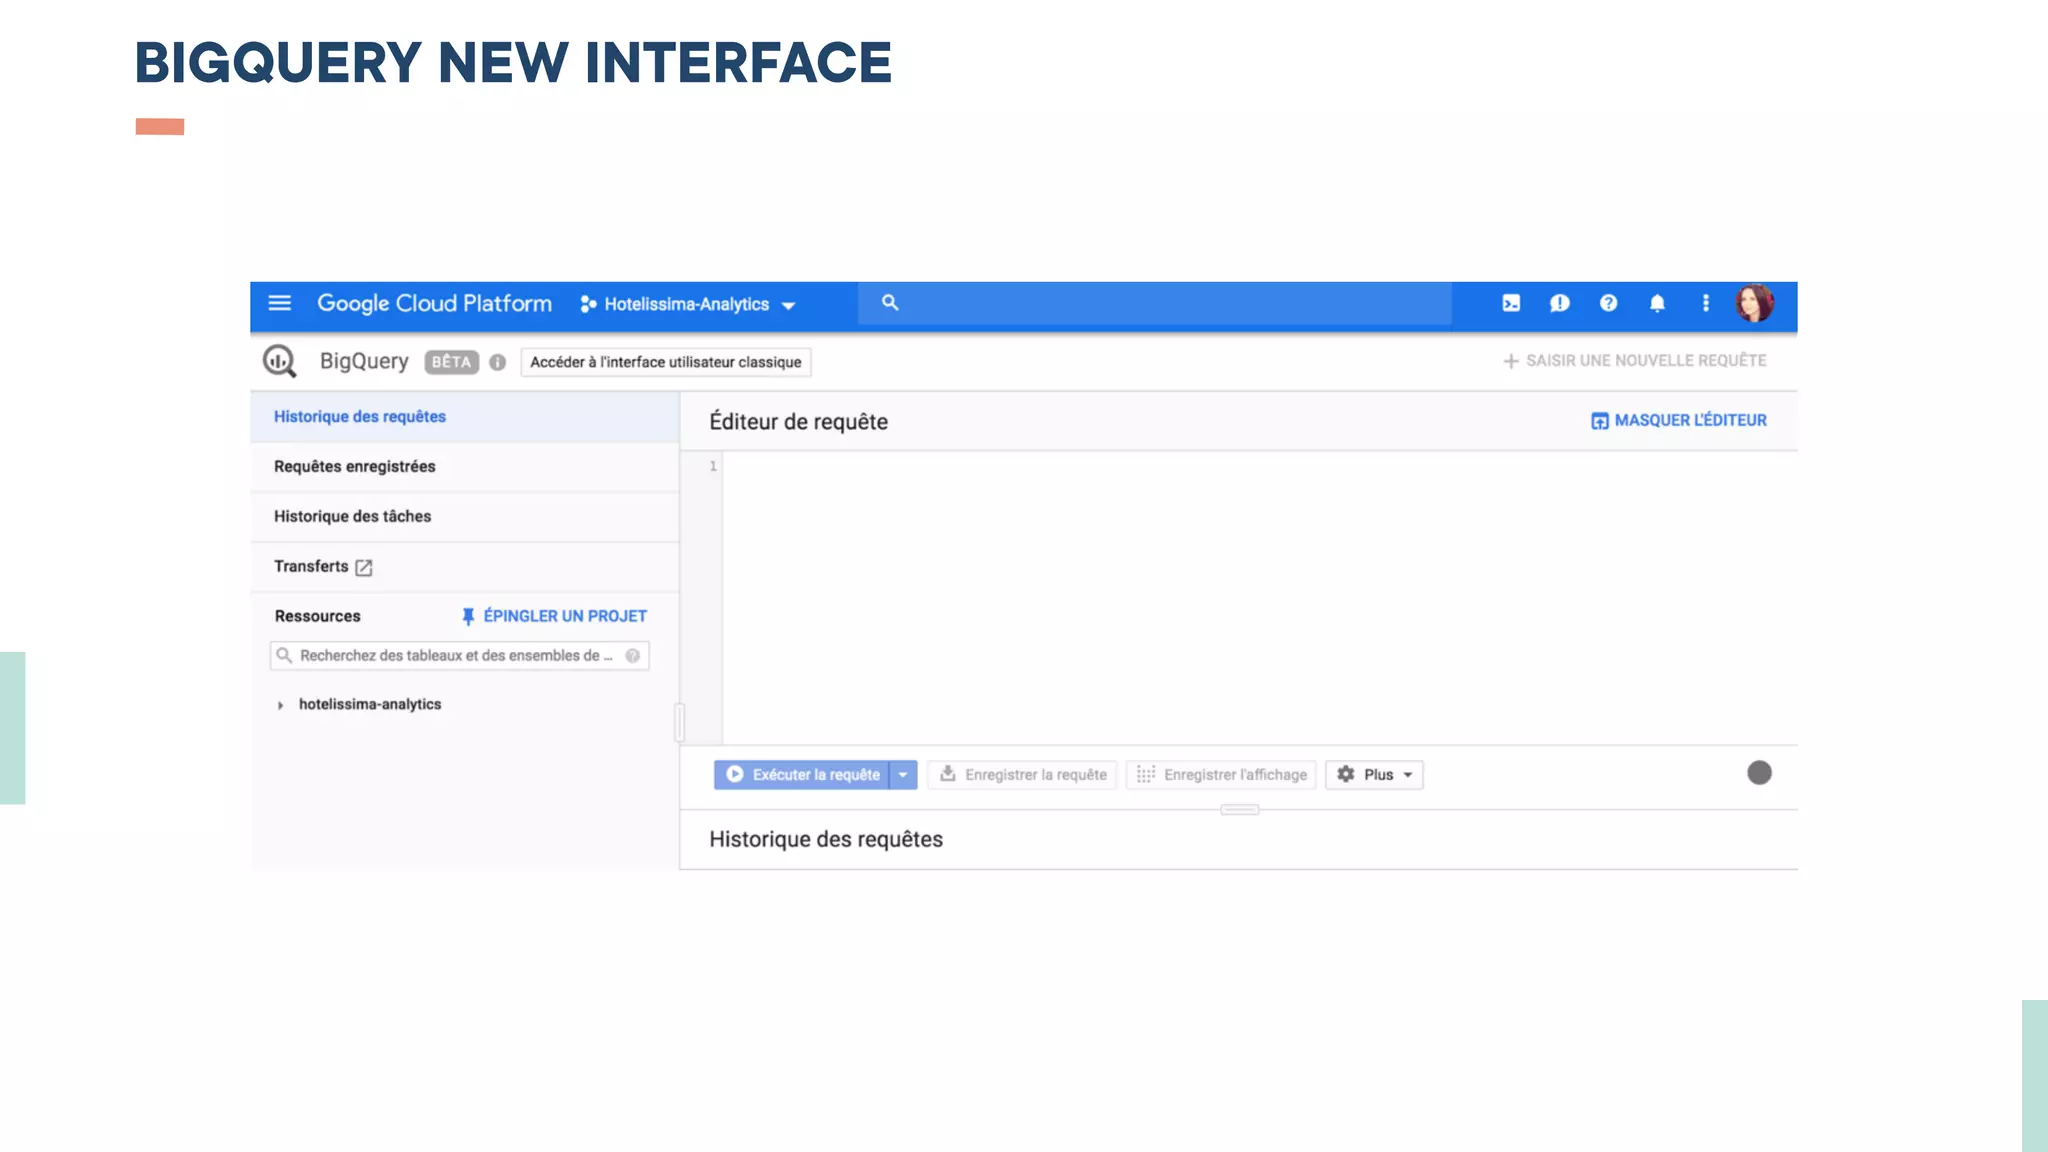Open the run query options dropdown arrow
This screenshot has width=2048, height=1152.
(903, 775)
